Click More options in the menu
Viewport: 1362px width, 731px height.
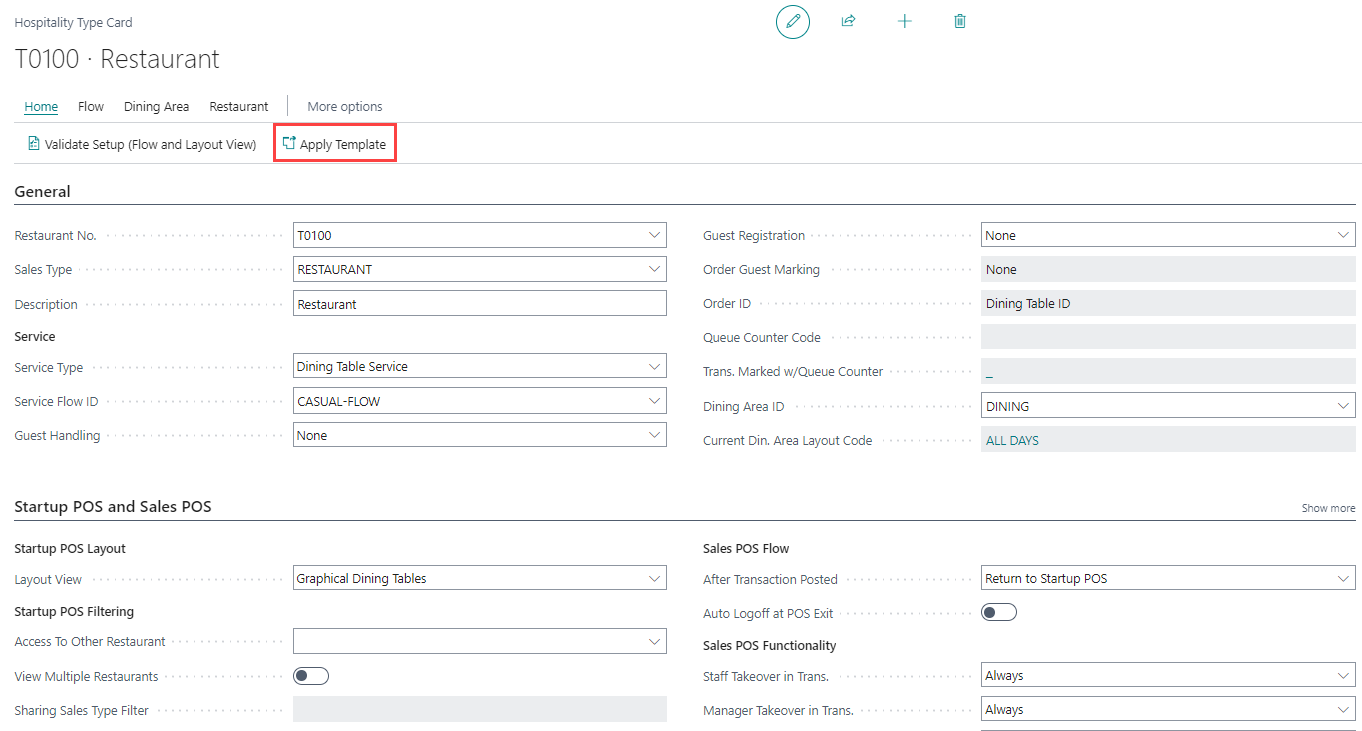coord(344,107)
